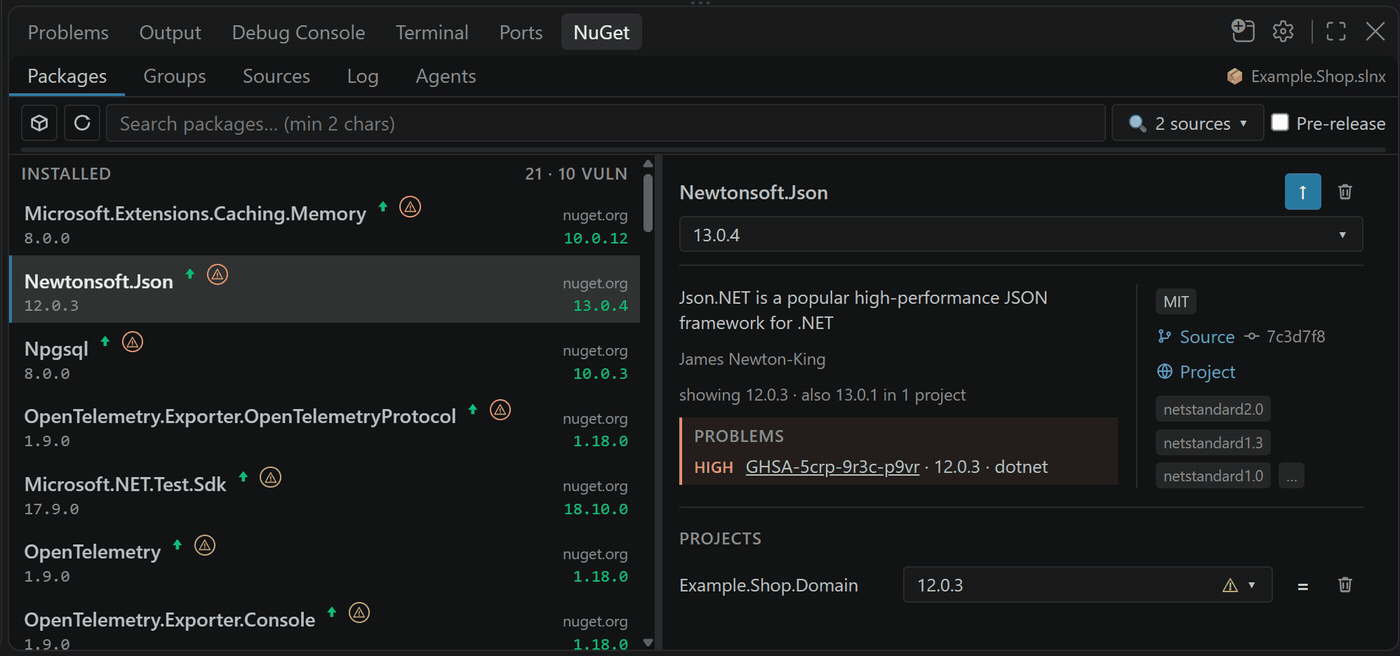Image resolution: width=1400 pixels, height=656 pixels.
Task: Enable the Pre-release checkbox
Action: click(1280, 122)
